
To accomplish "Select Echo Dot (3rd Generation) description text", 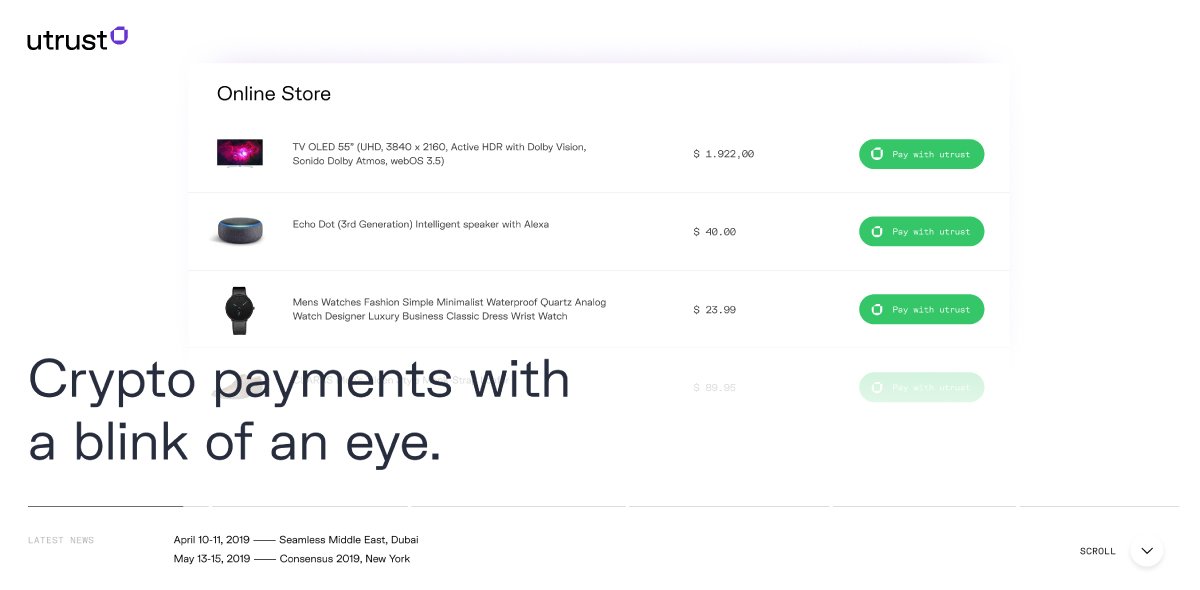I will (x=421, y=224).
